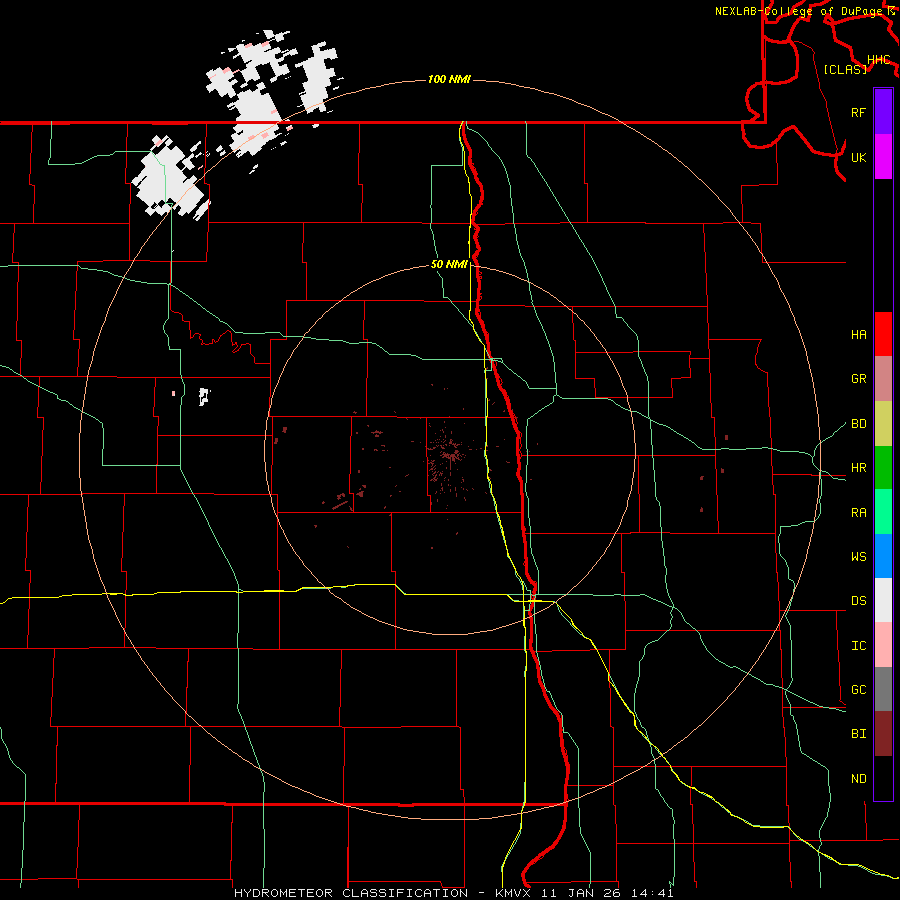
Task: Click the gray GC legend swatch
Action: click(883, 689)
